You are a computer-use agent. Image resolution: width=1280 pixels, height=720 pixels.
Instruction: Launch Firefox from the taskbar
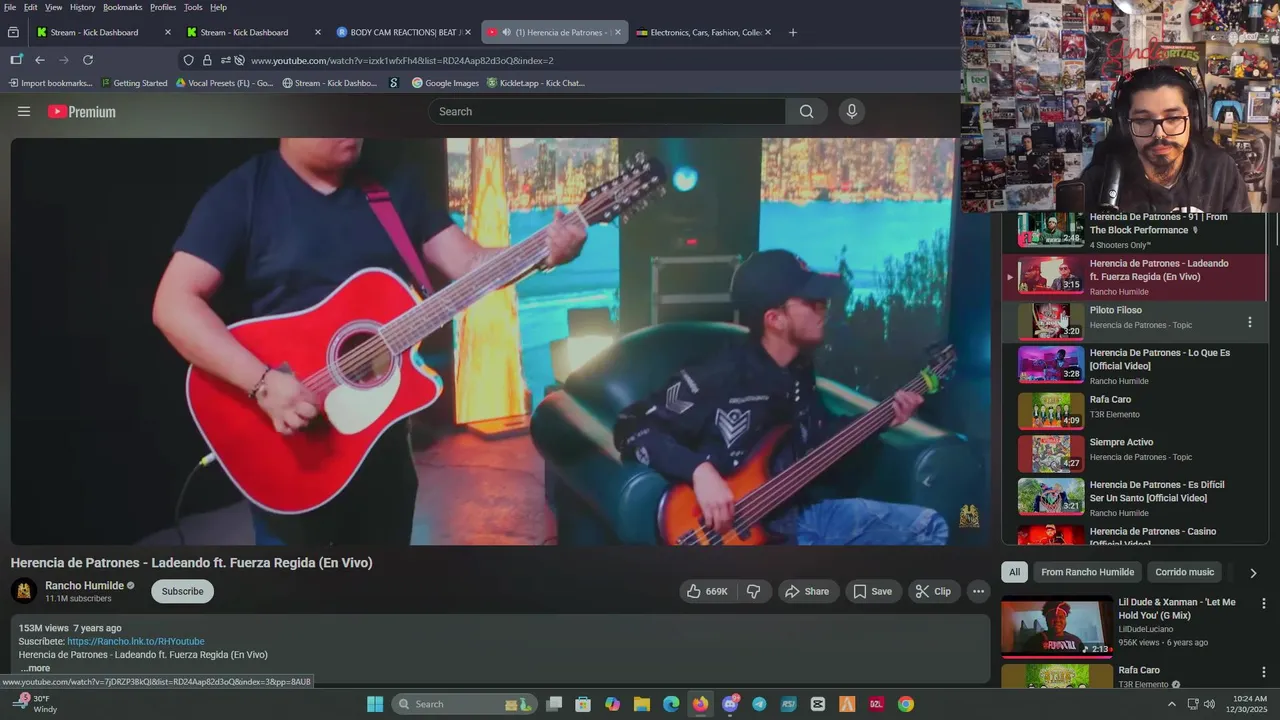point(700,704)
